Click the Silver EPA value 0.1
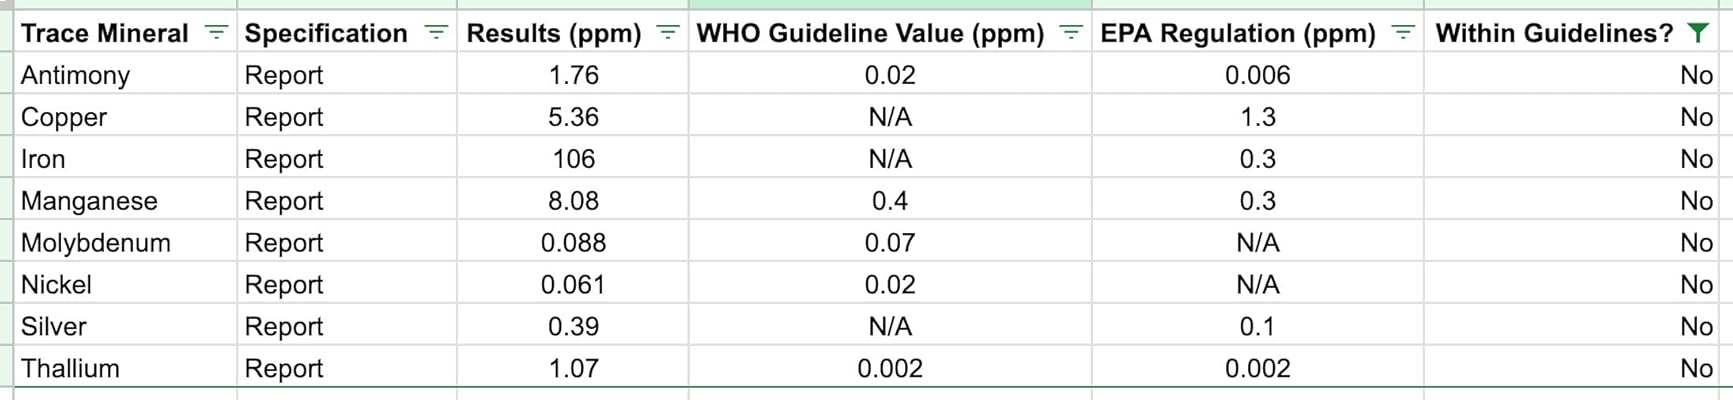Viewport: 1733px width, 400px height. [1257, 327]
